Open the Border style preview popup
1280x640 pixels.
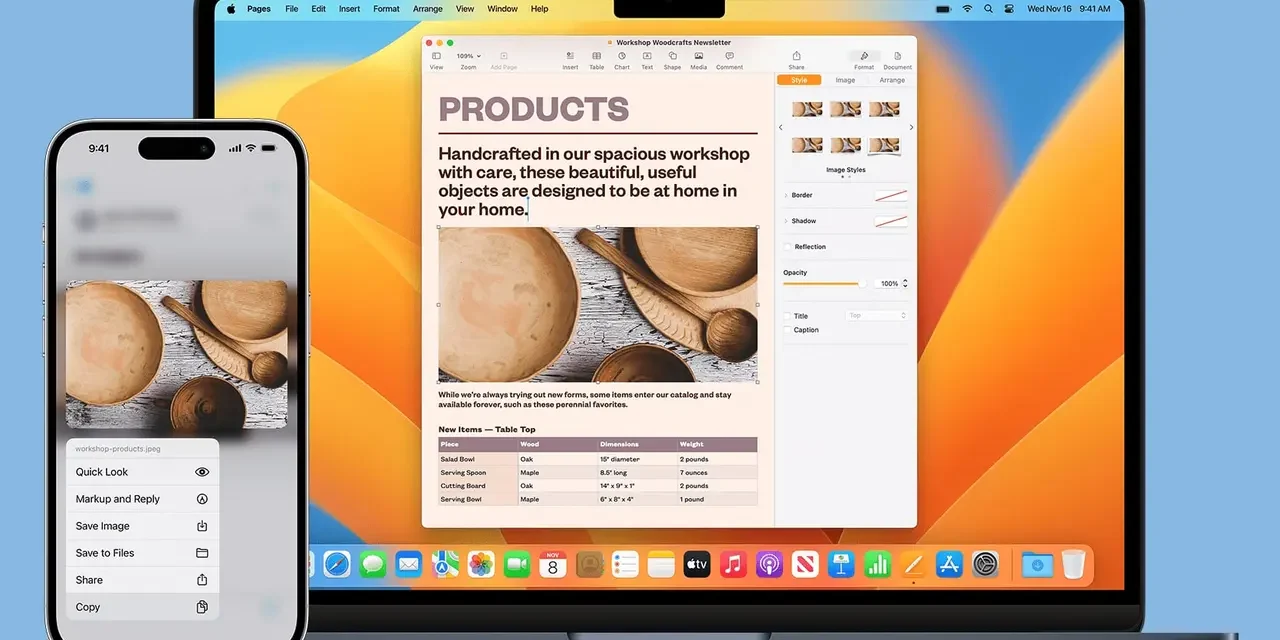click(891, 195)
